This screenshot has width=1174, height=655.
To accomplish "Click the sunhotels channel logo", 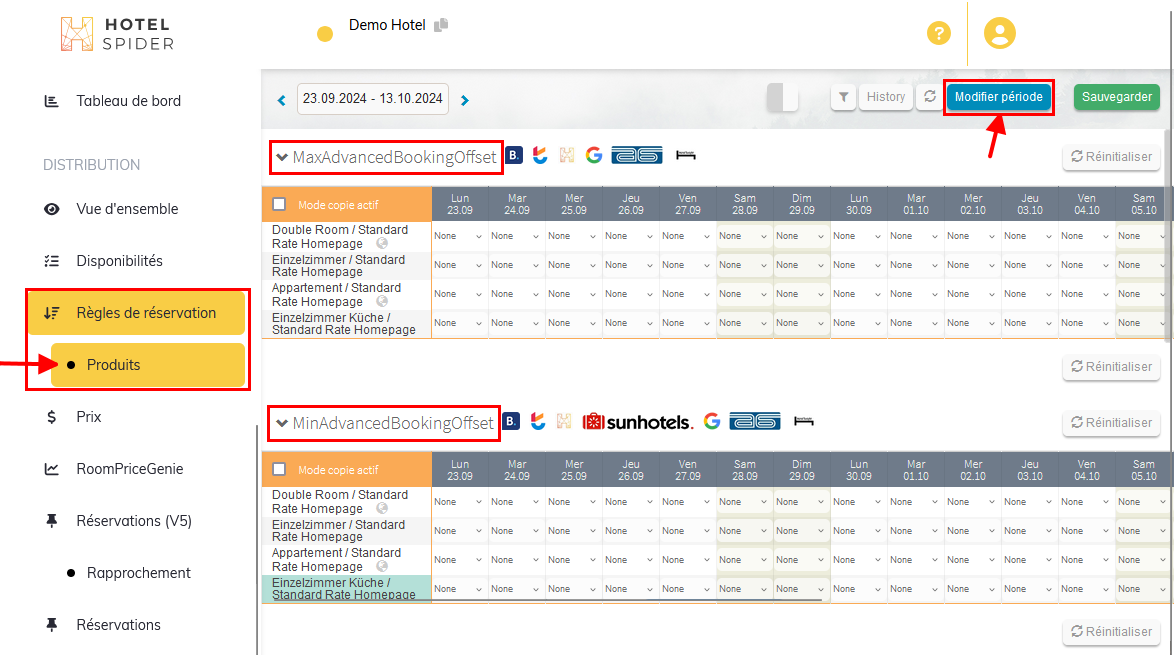I will 637,422.
